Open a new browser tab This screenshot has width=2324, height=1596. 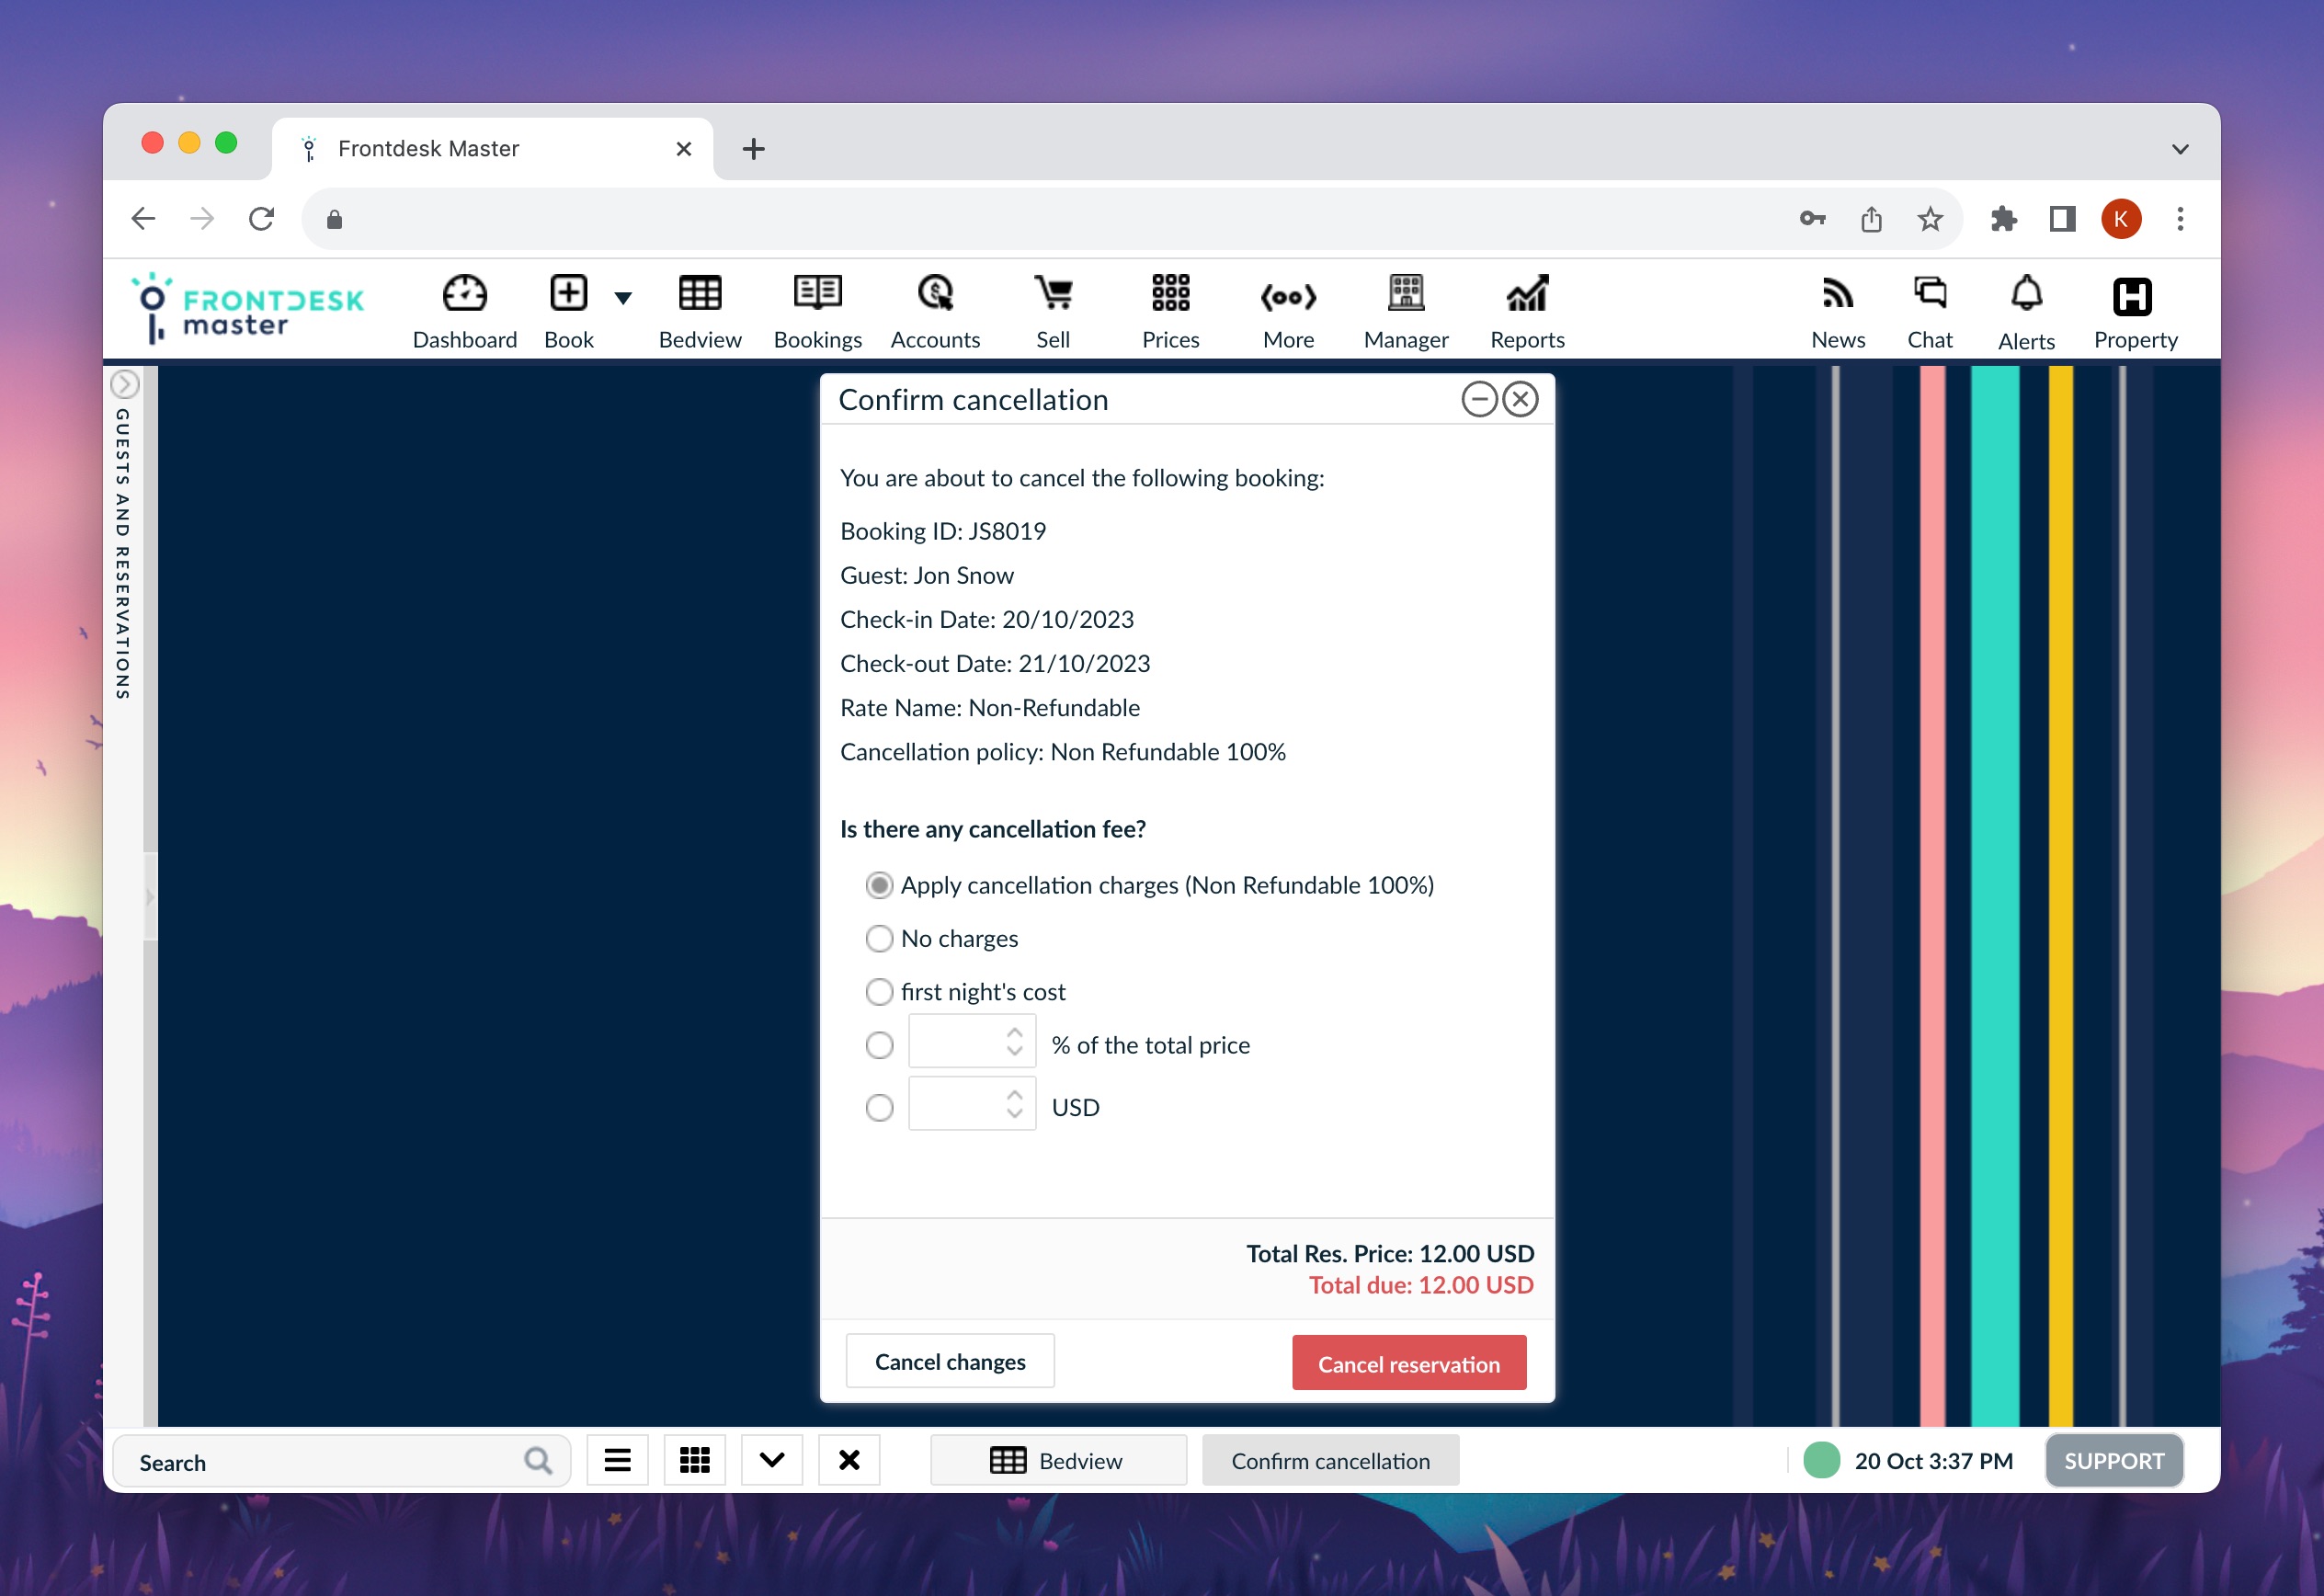(x=754, y=149)
